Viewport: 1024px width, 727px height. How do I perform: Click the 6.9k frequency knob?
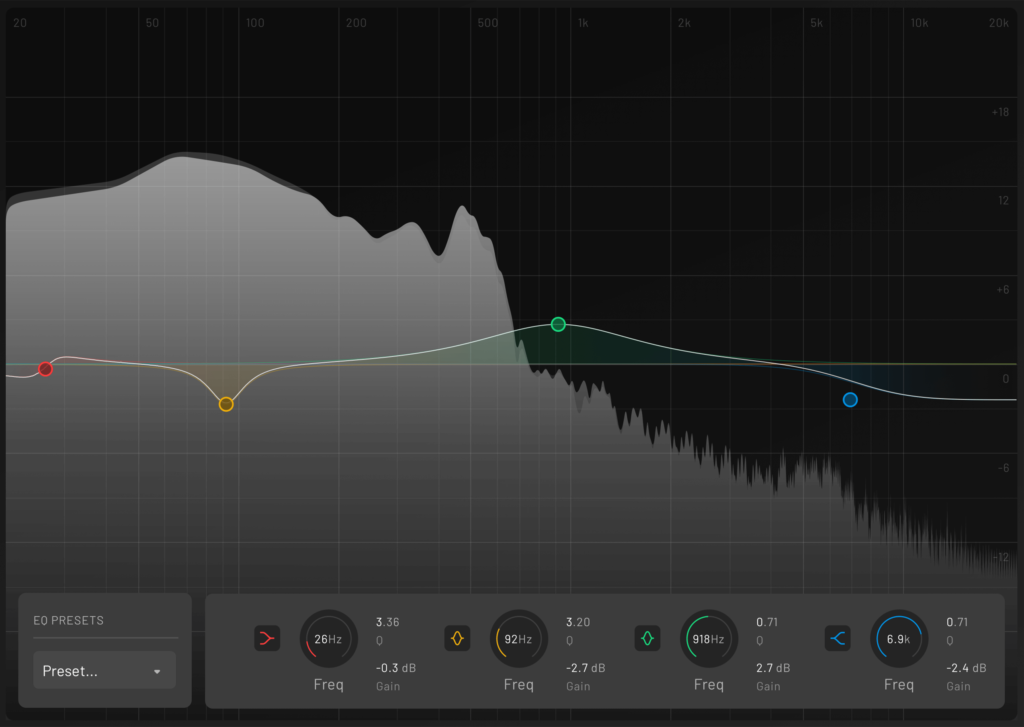(x=899, y=639)
